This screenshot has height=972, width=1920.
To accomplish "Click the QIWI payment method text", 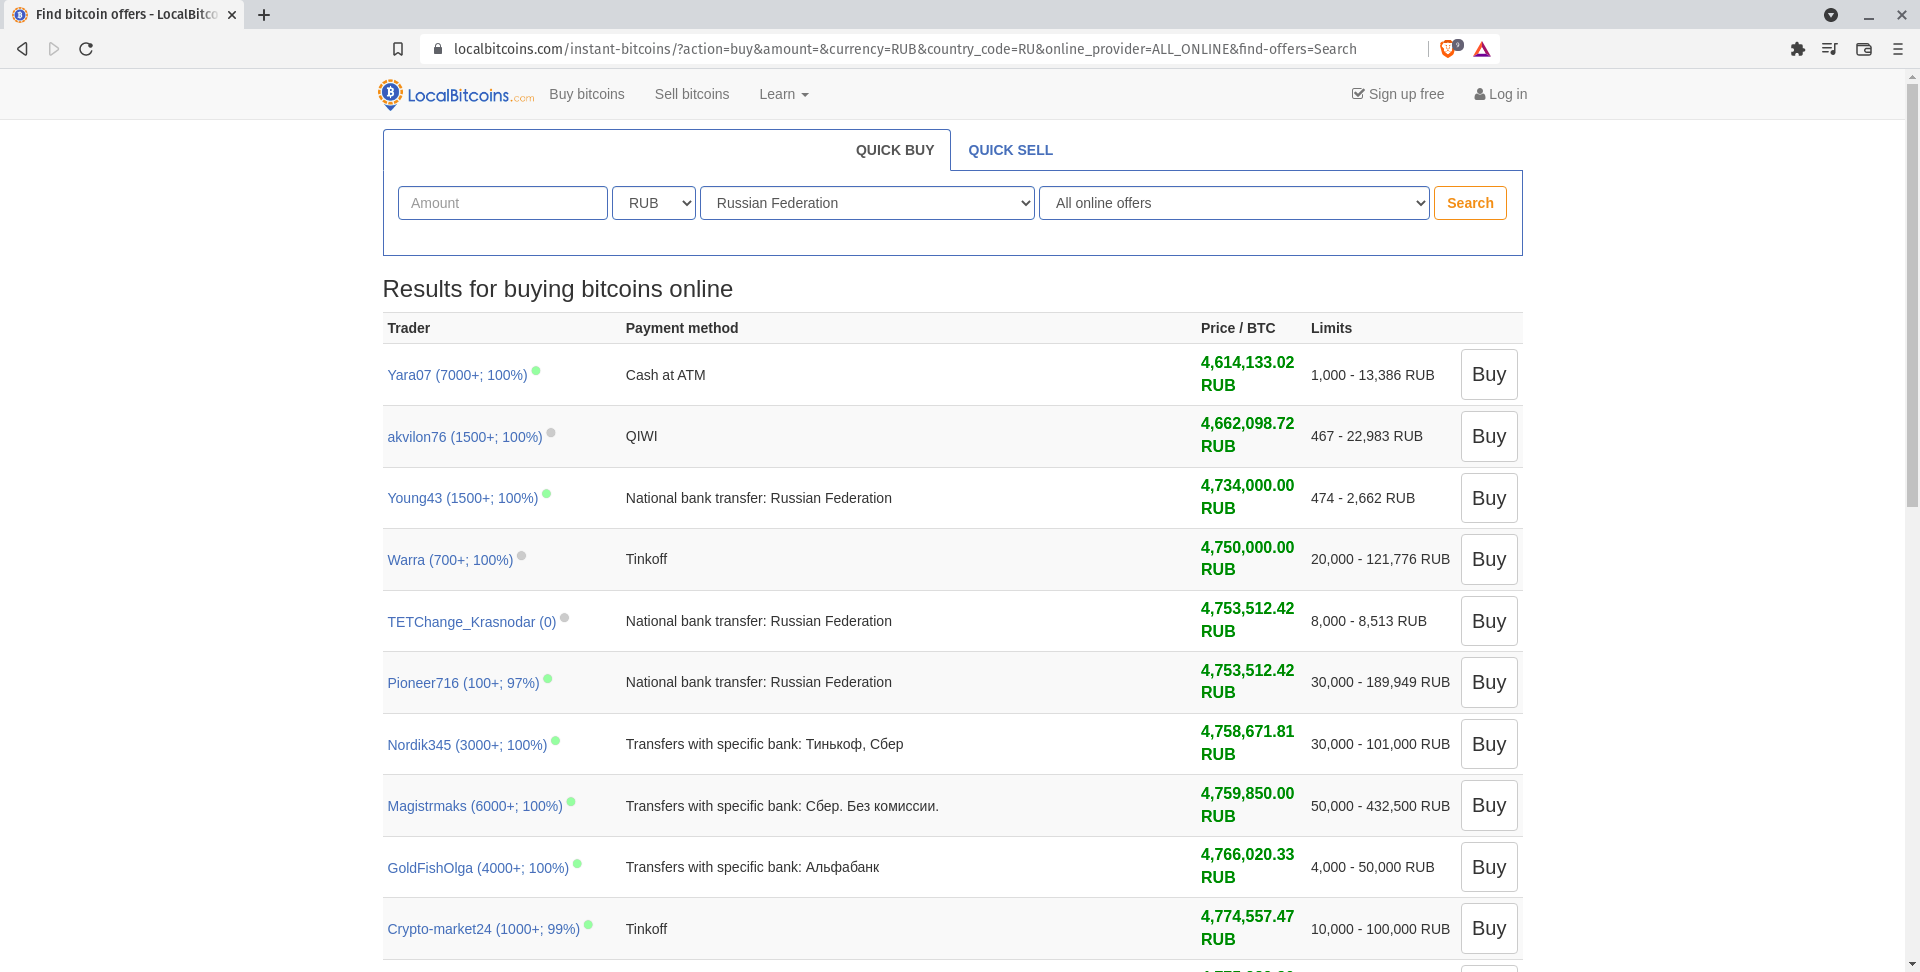I will (642, 436).
